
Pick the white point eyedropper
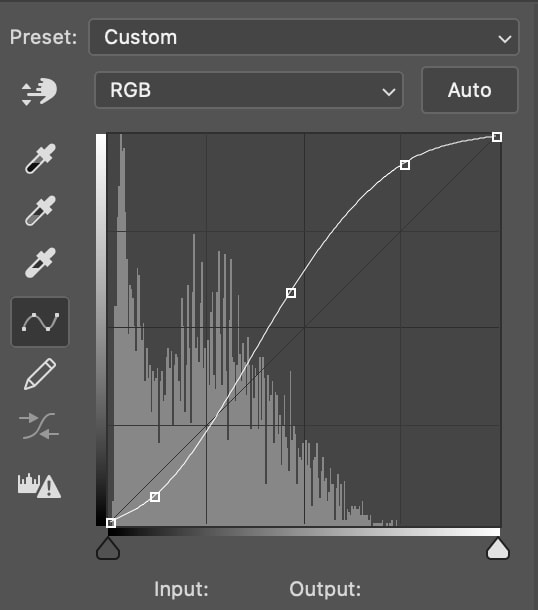(x=40, y=263)
